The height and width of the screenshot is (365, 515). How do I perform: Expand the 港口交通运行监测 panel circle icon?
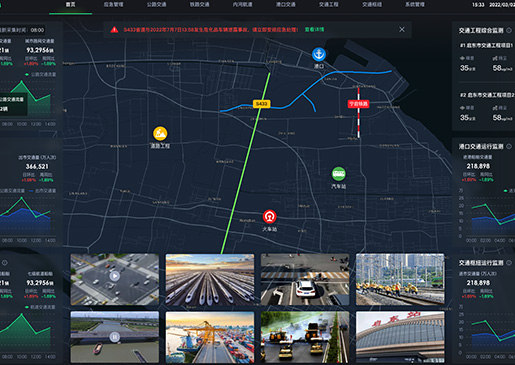509,146
